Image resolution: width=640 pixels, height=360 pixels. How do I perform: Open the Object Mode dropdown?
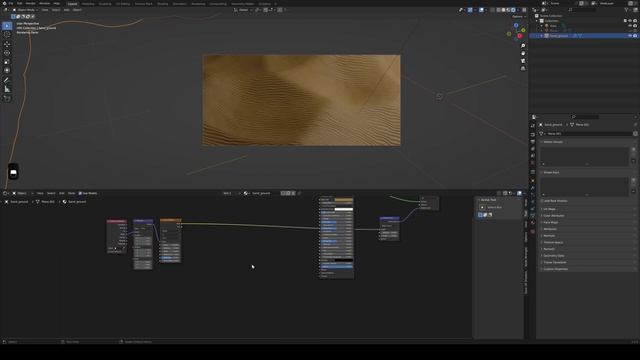(x=25, y=10)
